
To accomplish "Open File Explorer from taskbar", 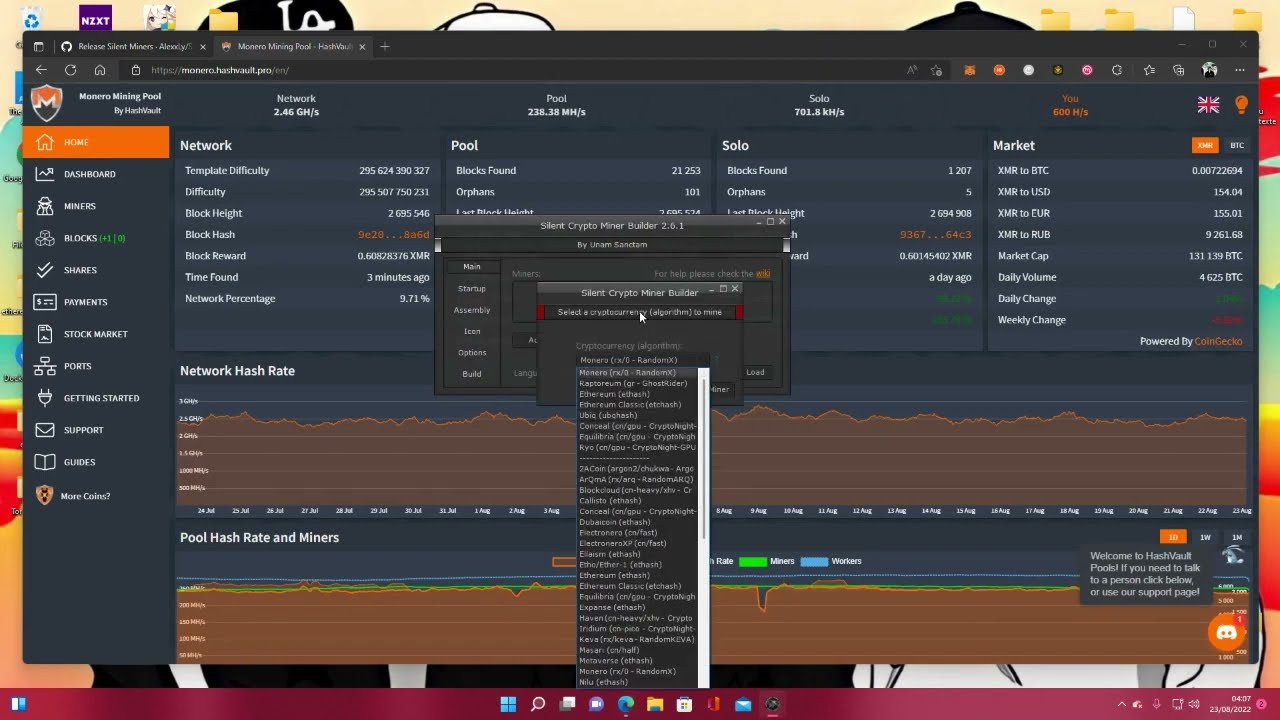I will point(655,704).
